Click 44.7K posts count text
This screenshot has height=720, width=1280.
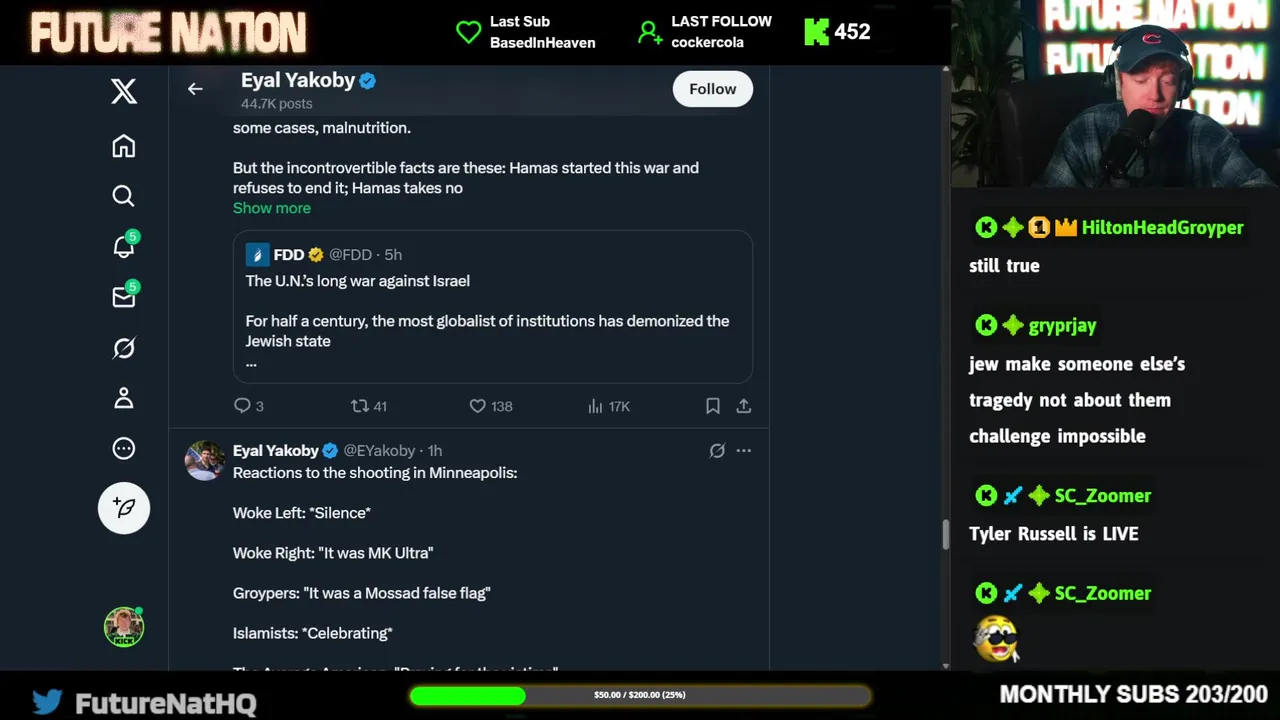[x=277, y=104]
